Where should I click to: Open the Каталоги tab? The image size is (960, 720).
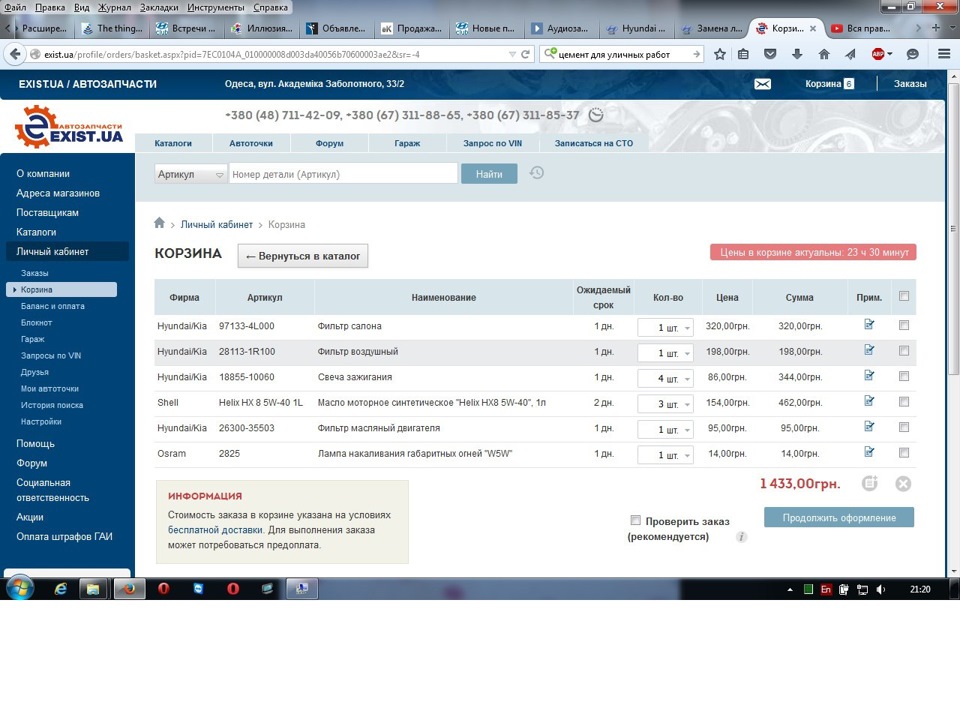[173, 143]
